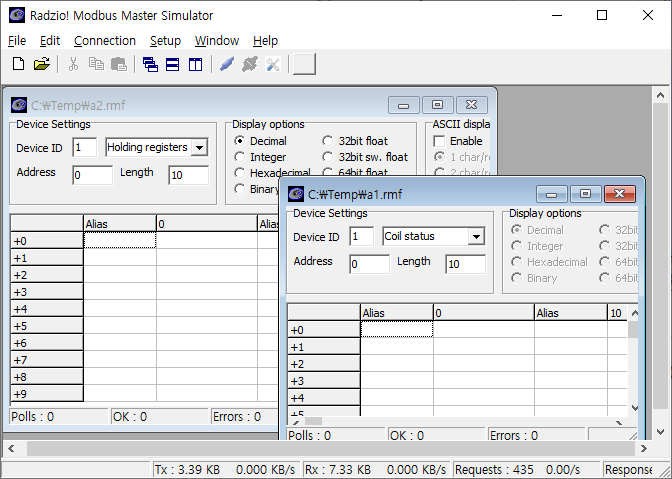672x479 pixels.
Task: Select row +7 header in a2.rmf
Action: point(47,360)
